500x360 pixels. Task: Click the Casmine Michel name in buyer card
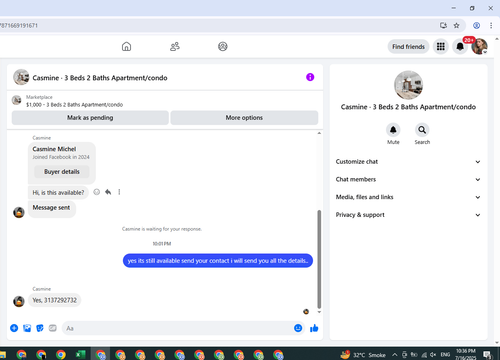[54, 149]
